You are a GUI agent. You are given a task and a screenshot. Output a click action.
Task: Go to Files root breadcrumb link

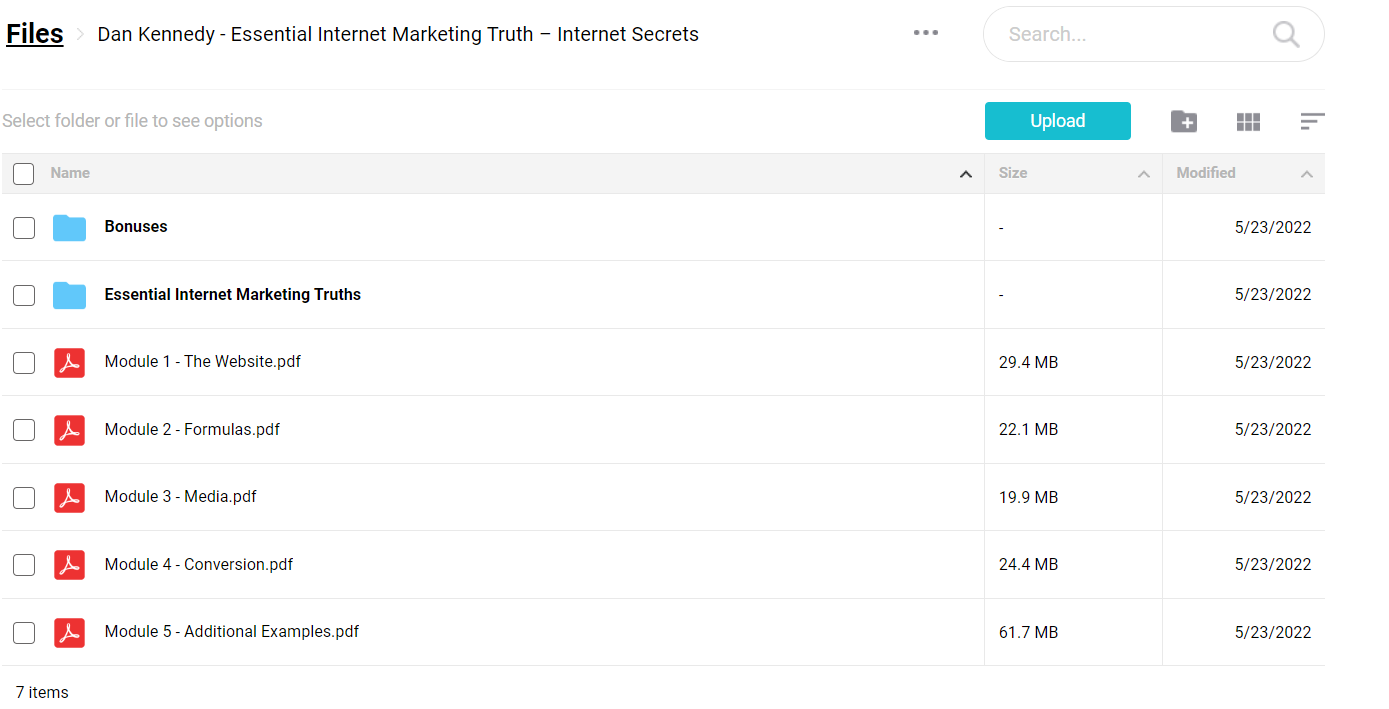(35, 34)
